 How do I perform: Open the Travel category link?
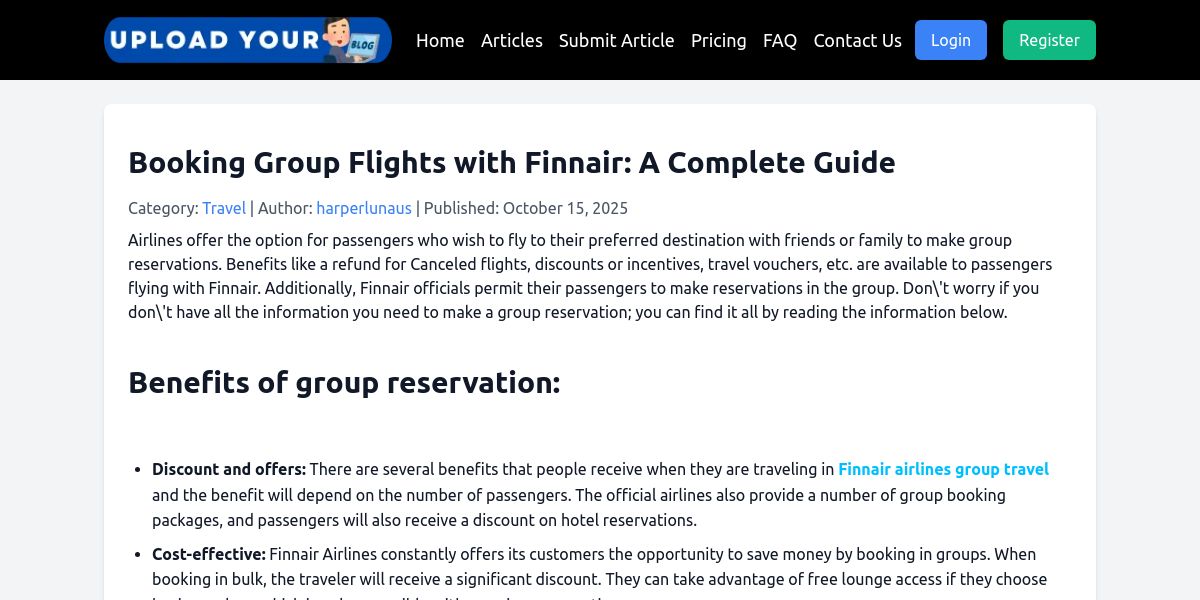click(224, 208)
